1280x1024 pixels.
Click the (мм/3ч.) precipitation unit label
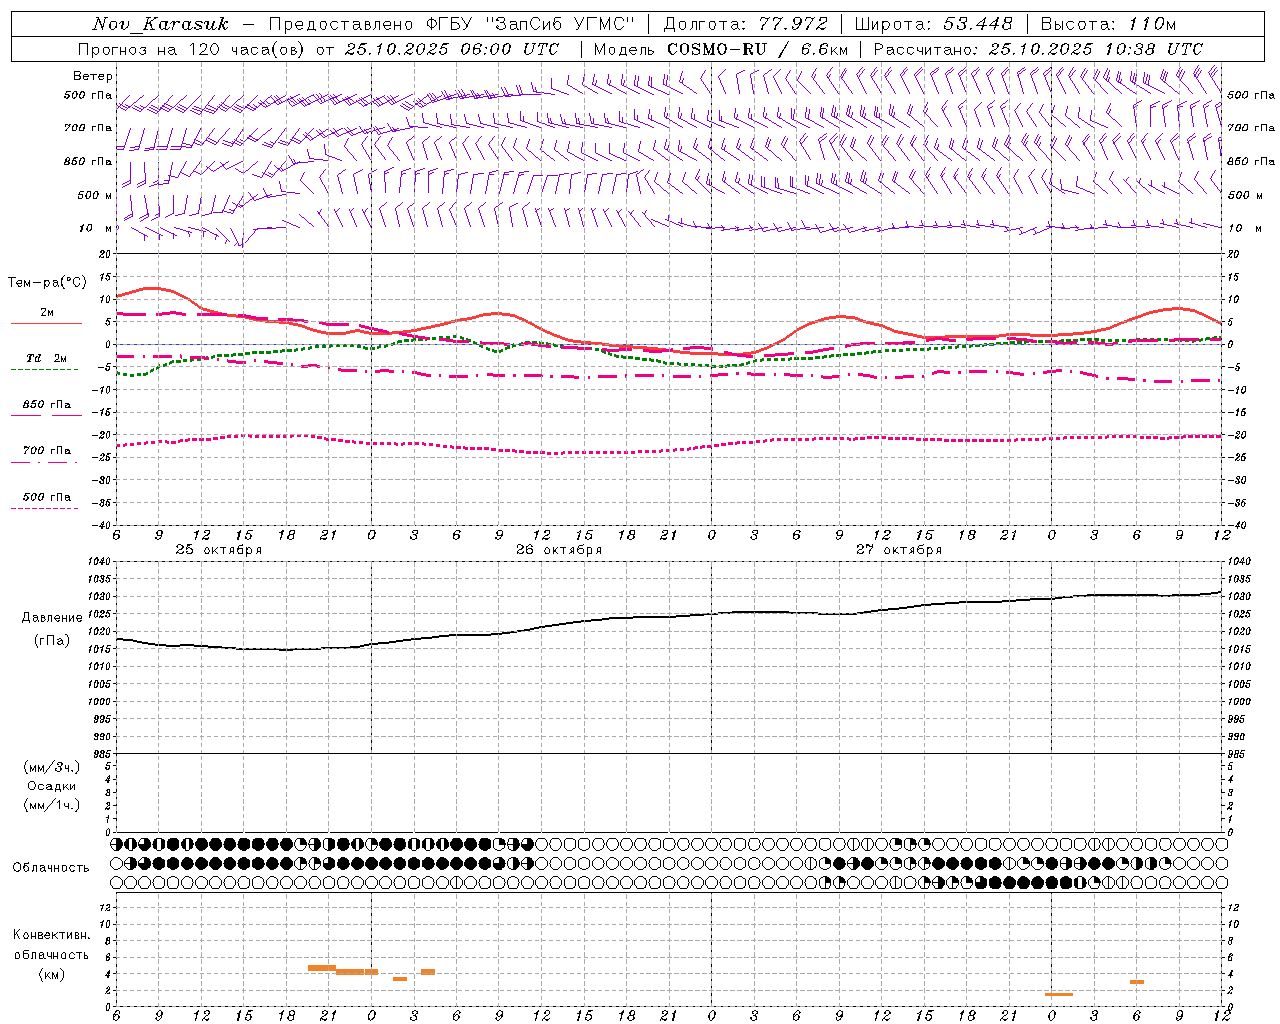tap(52, 767)
